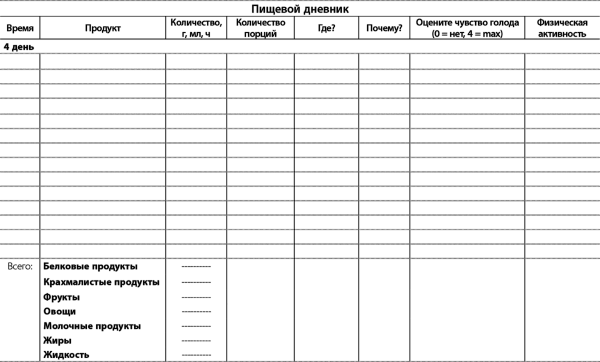Screen dimensions: 600x362
Task: Click the 'Всего:' summary label
Action: [20, 266]
